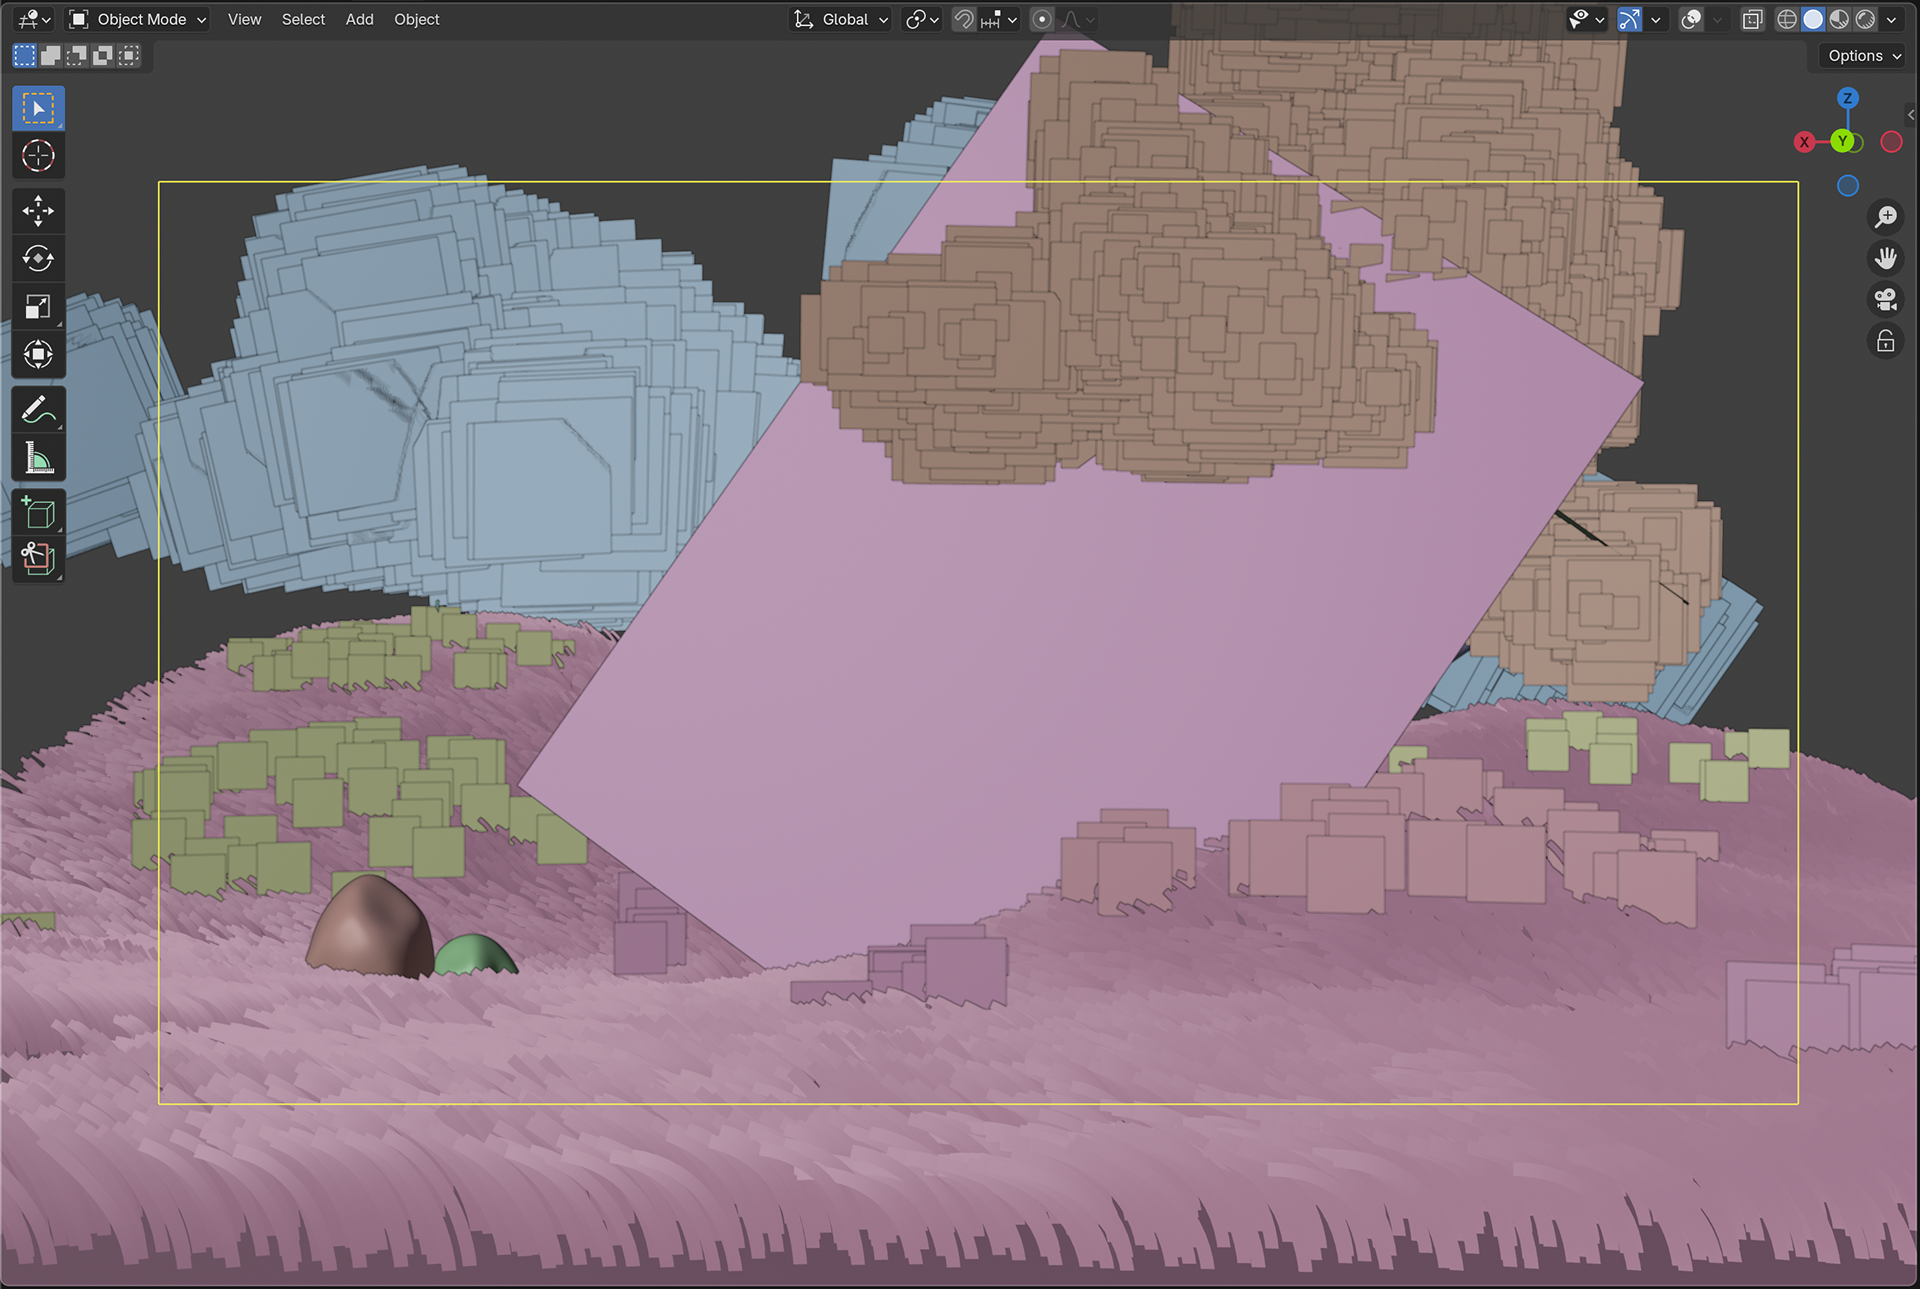The height and width of the screenshot is (1289, 1920).
Task: Open the Select menu
Action: 303,19
